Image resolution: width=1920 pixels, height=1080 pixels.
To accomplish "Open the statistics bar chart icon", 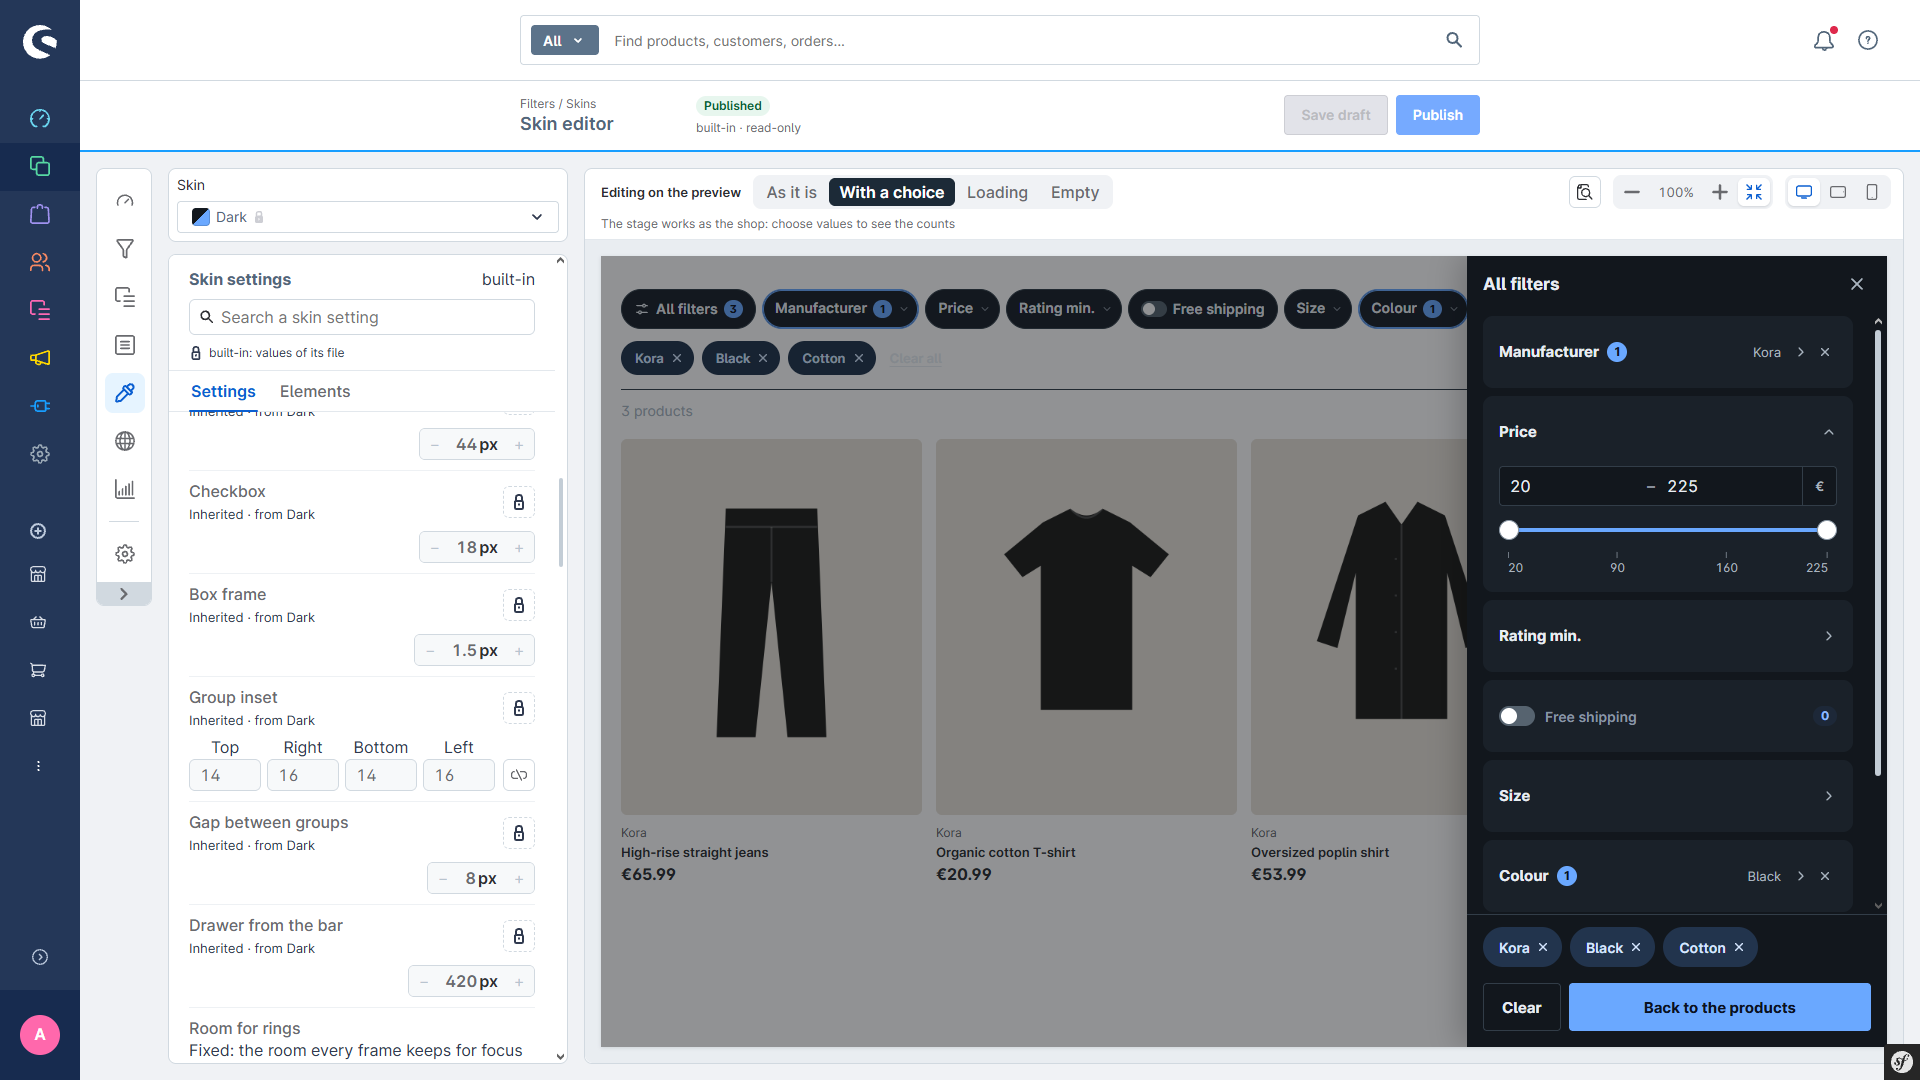I will [x=125, y=489].
